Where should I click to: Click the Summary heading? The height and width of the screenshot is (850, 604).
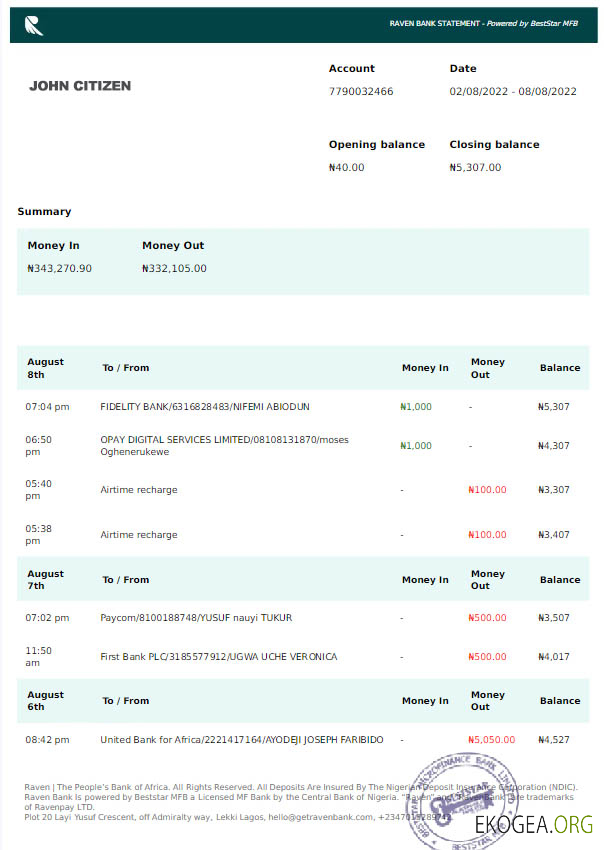(x=44, y=211)
